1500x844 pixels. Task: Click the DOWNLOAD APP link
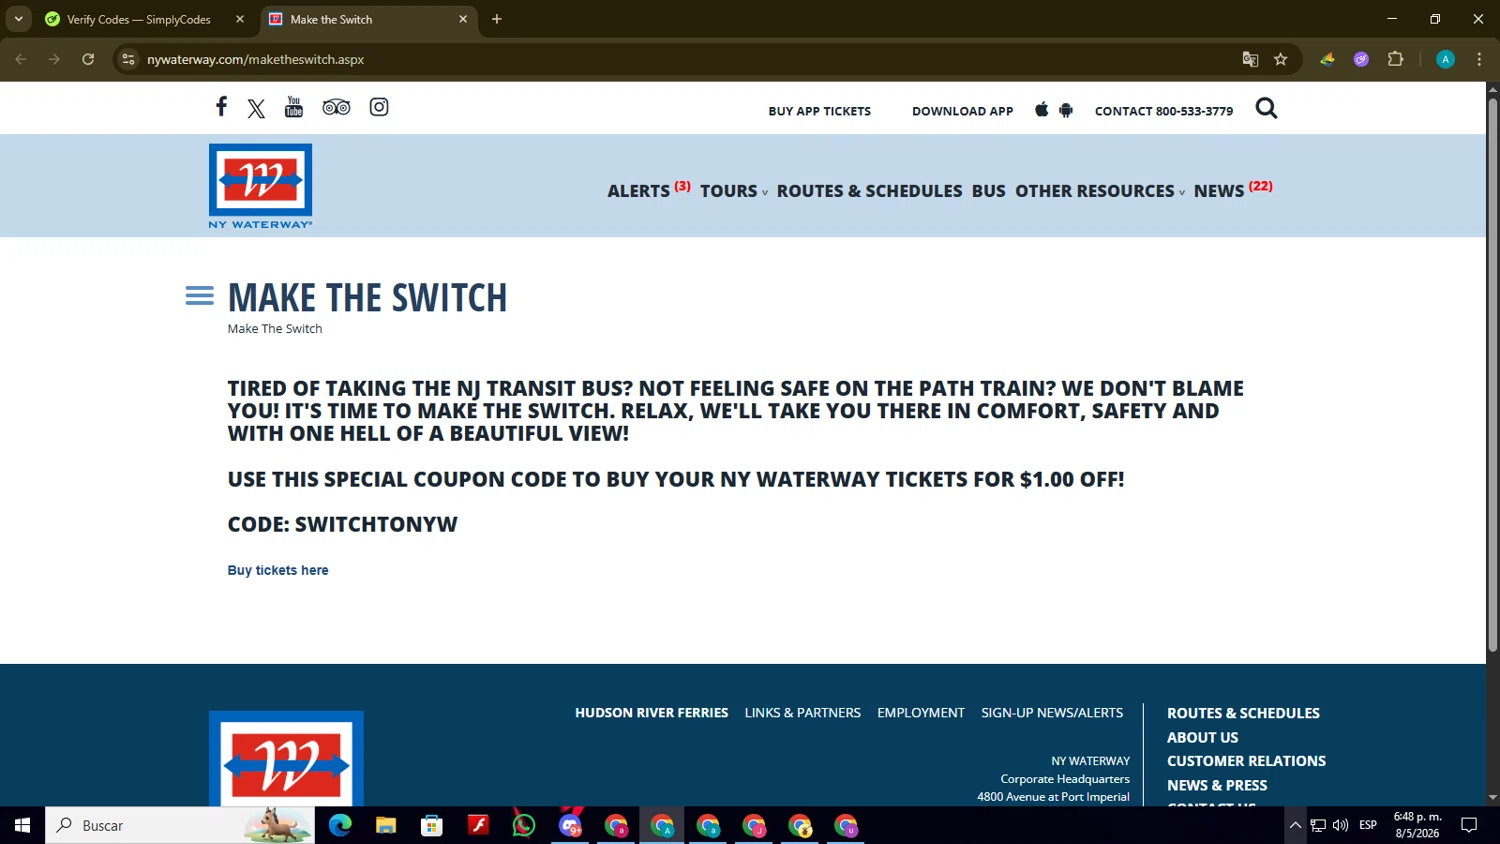962,111
